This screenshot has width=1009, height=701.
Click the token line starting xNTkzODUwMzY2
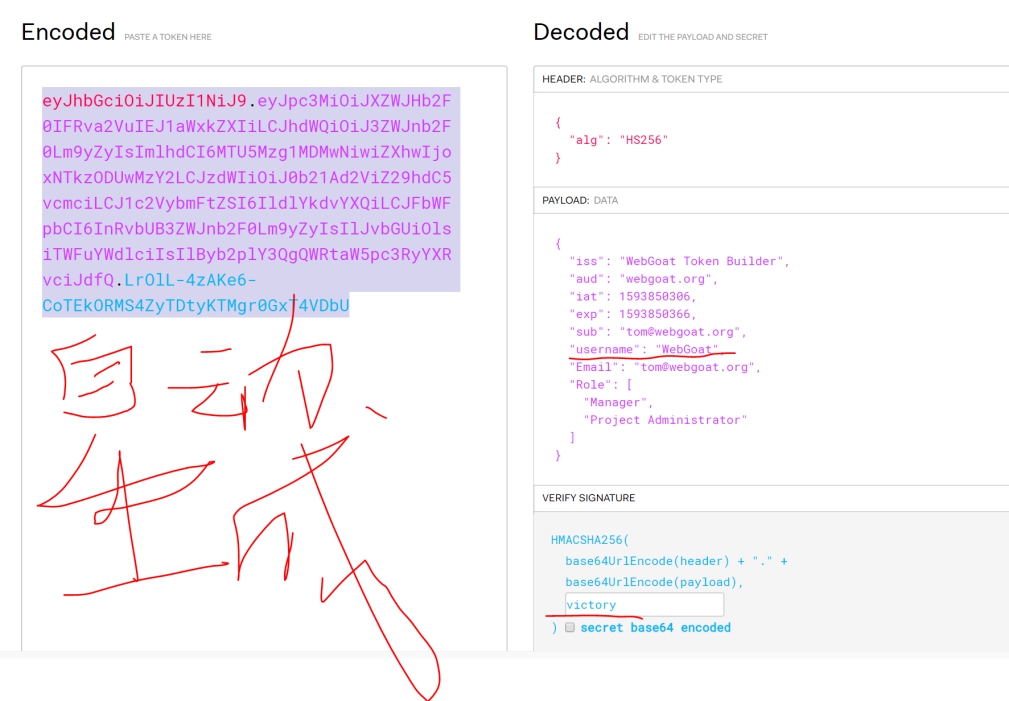(247, 178)
